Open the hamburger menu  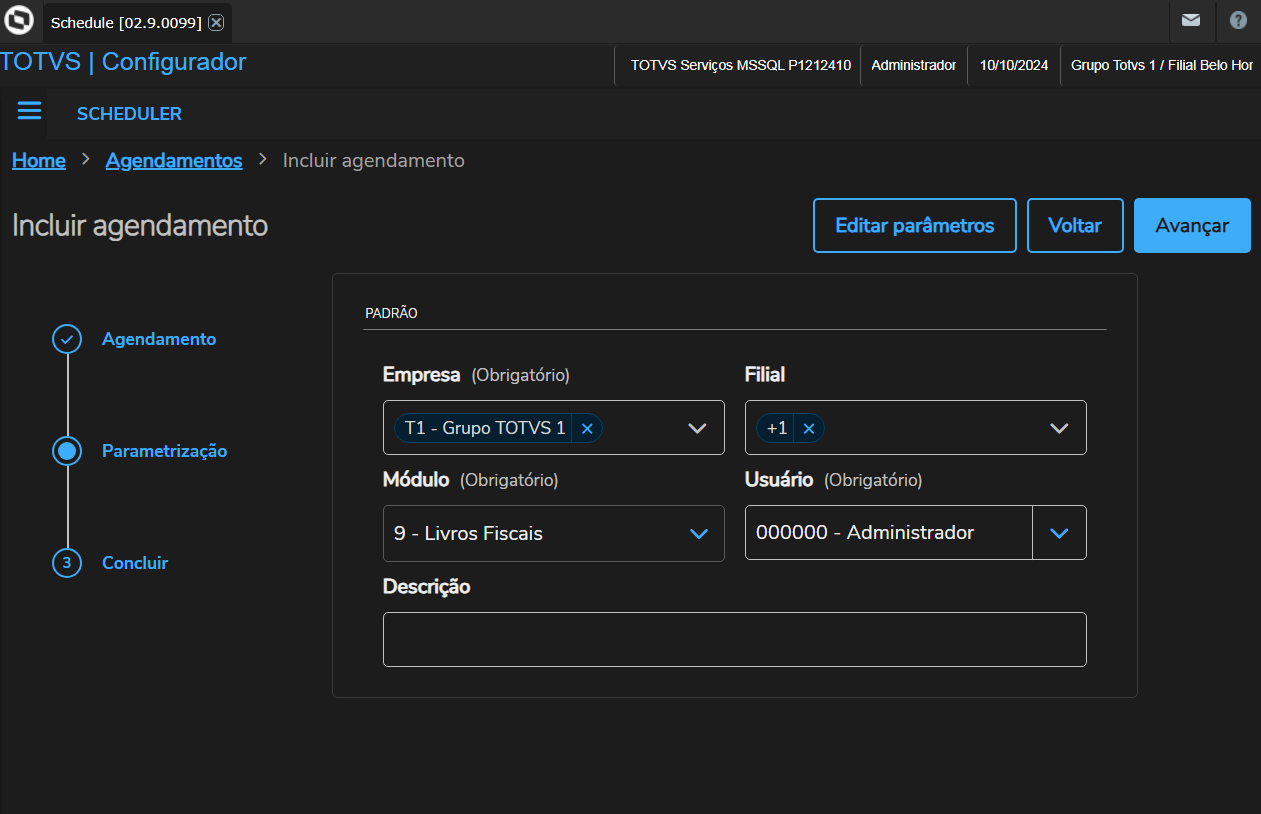(30, 111)
